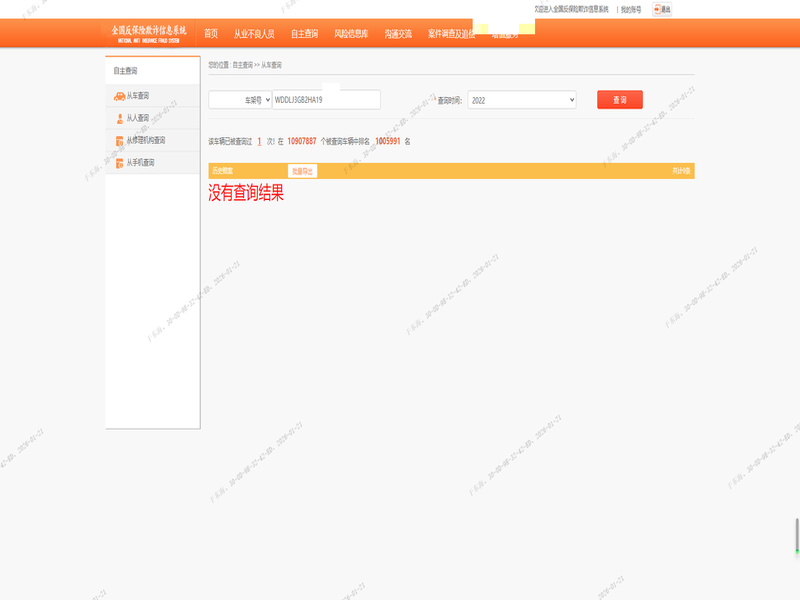Open the 沟通交流 navigation item
This screenshot has height=600, width=800.
click(x=398, y=34)
